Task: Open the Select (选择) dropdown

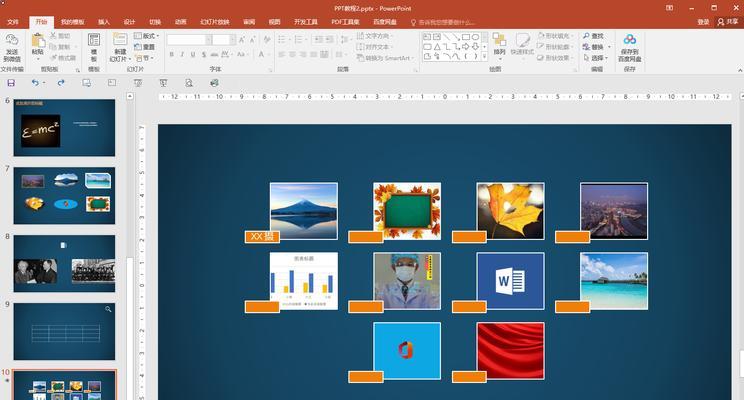Action: [x=595, y=58]
